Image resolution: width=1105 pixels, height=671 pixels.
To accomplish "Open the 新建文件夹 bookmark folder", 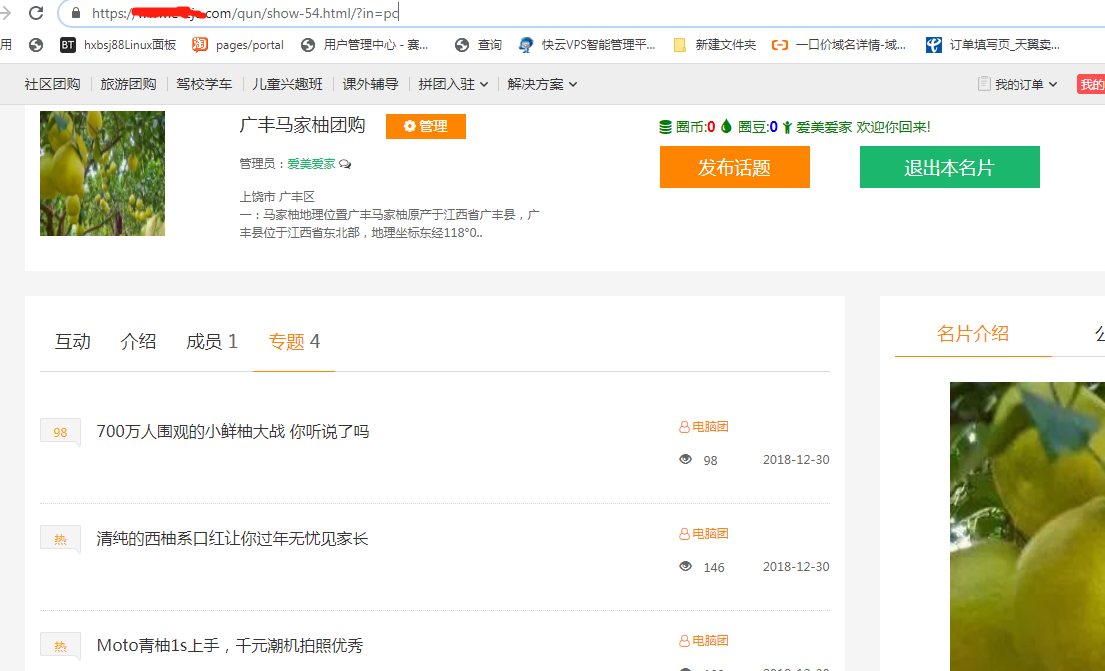I will (x=716, y=45).
